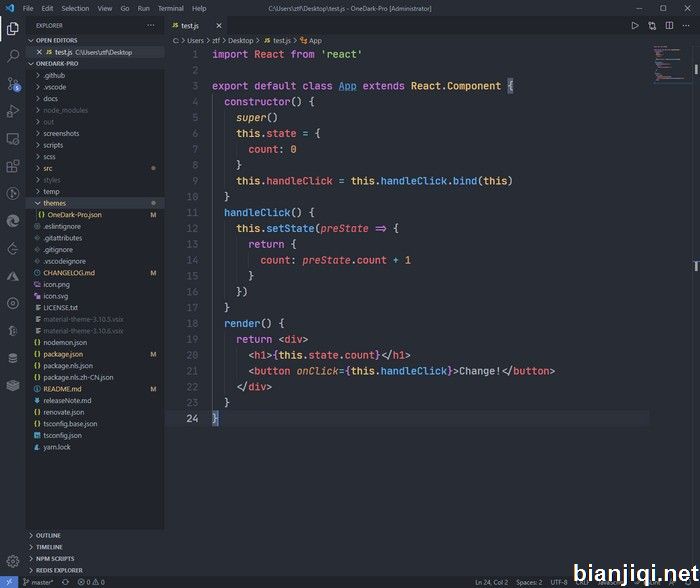Open nodemon.json file
This screenshot has width=700, height=588.
click(x=95, y=342)
